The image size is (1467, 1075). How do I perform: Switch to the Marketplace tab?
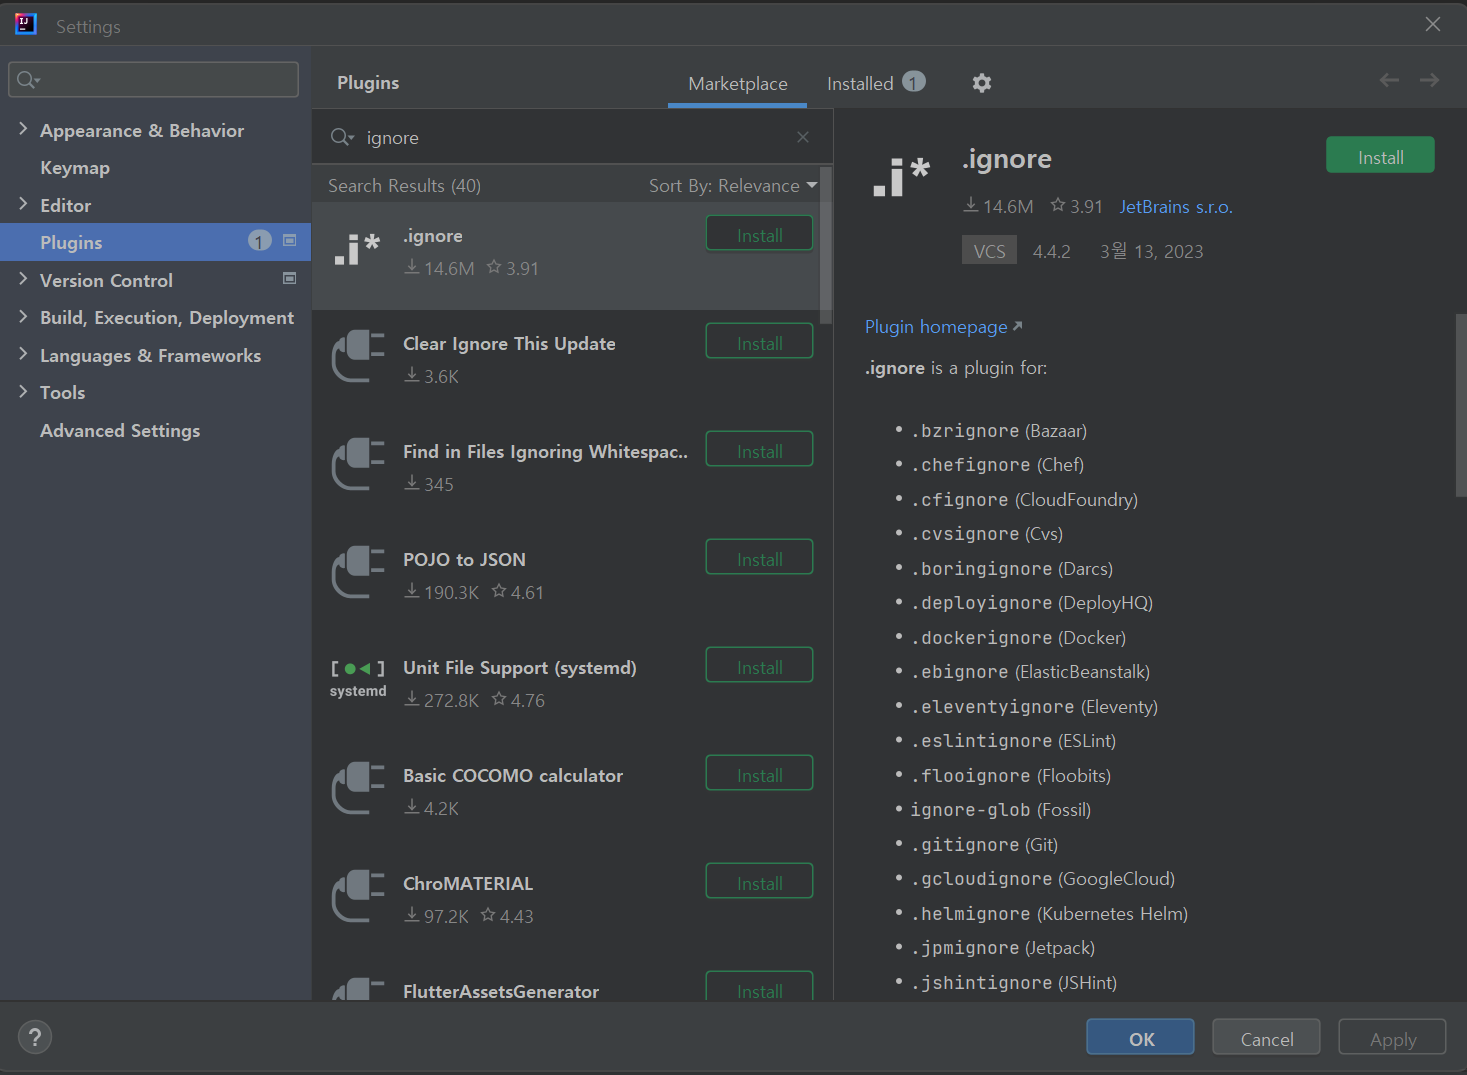(x=738, y=84)
